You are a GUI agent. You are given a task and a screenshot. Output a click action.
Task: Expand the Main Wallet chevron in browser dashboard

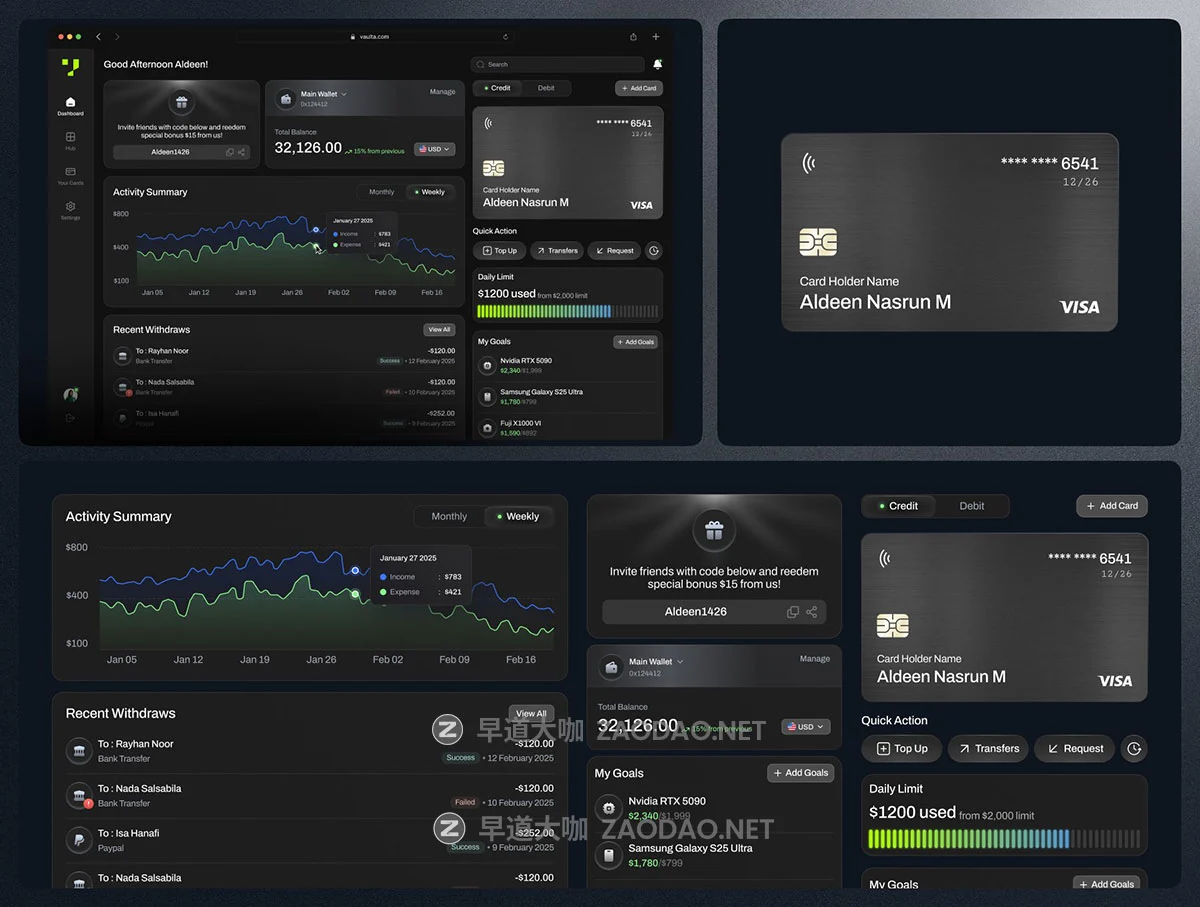[x=344, y=94]
